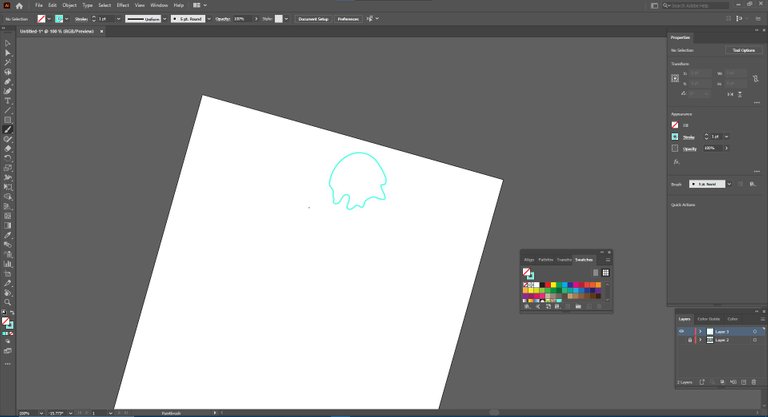Click the cyan stroke swatch in control bar
This screenshot has height=417, width=768.
59,19
